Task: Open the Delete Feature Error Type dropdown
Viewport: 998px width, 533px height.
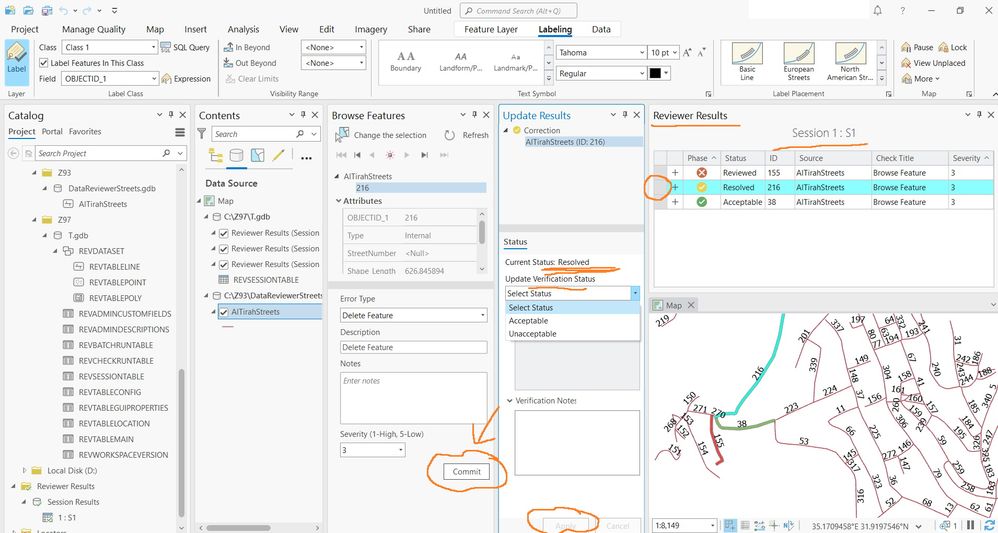Action: coord(483,315)
